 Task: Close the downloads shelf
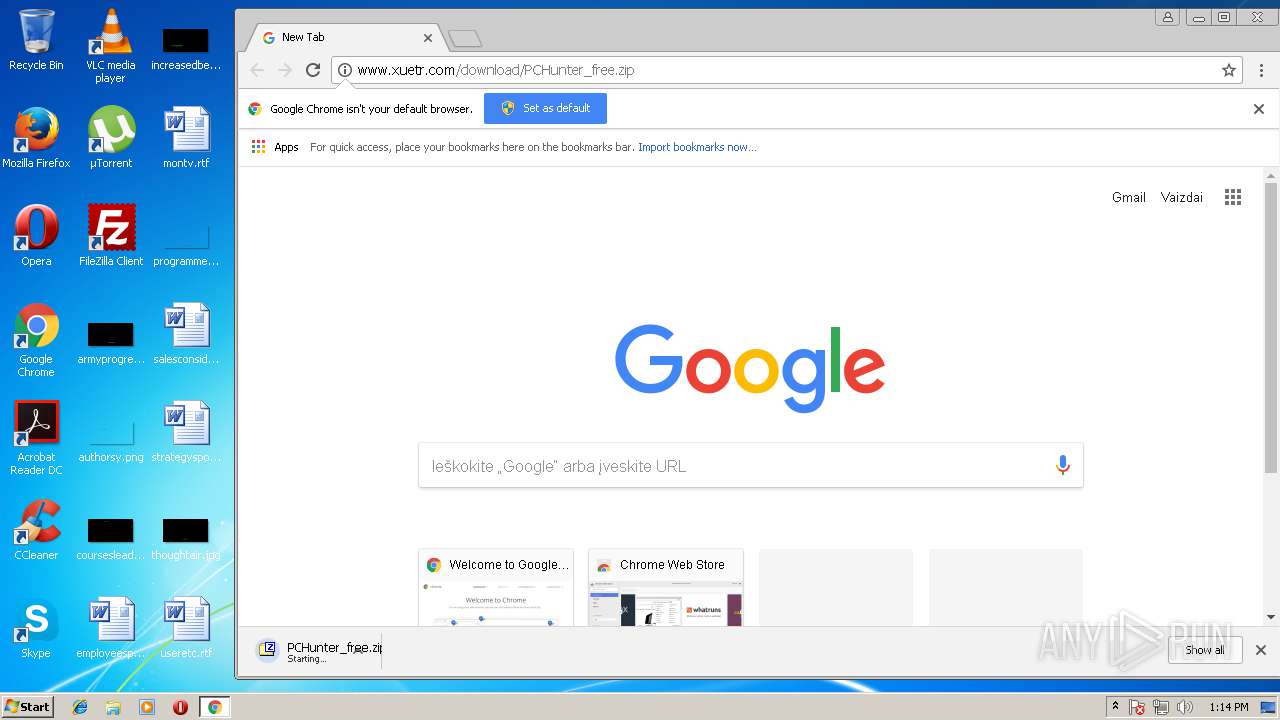pos(1261,650)
